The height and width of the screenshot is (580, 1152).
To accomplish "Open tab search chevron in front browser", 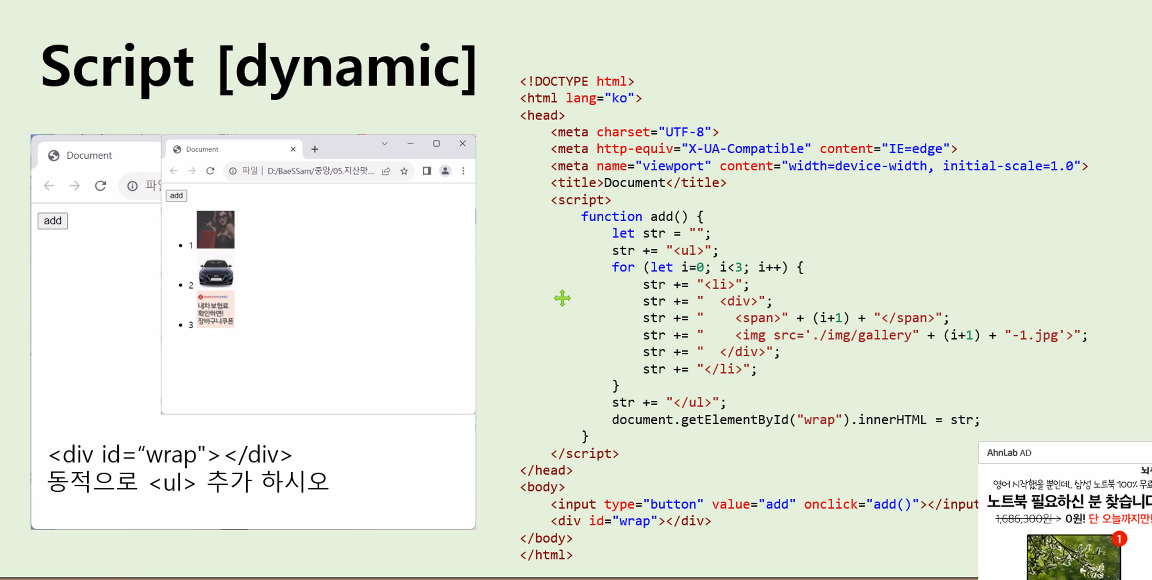I will 384,143.
